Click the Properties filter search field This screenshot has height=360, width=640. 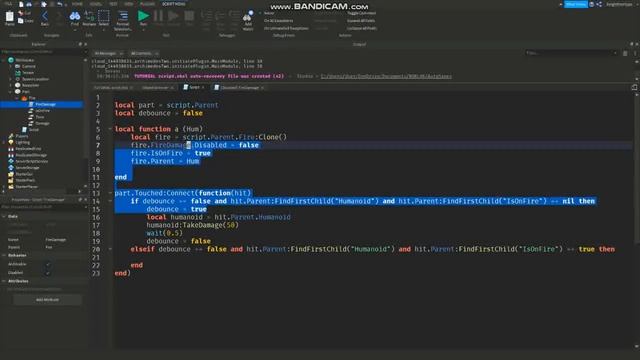[x=43, y=207]
